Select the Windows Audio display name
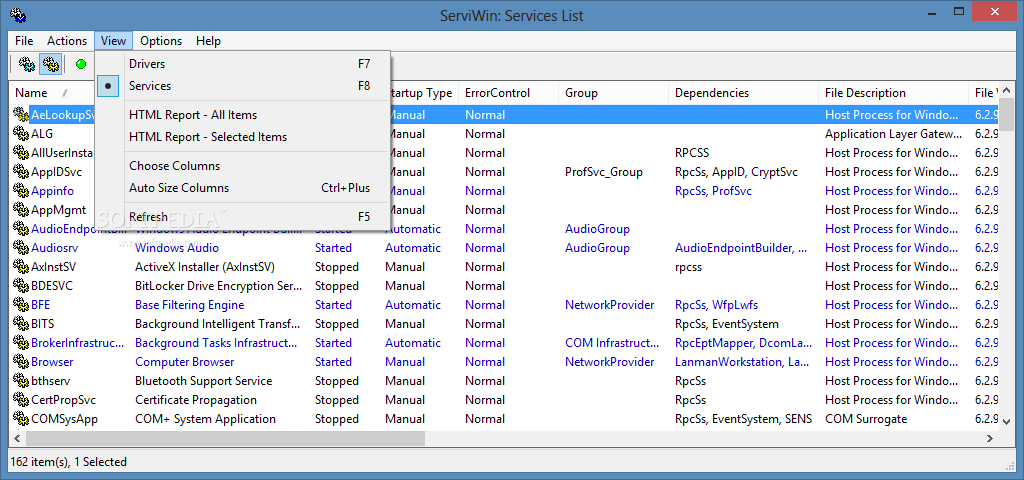Image resolution: width=1024 pixels, height=480 pixels. click(177, 248)
